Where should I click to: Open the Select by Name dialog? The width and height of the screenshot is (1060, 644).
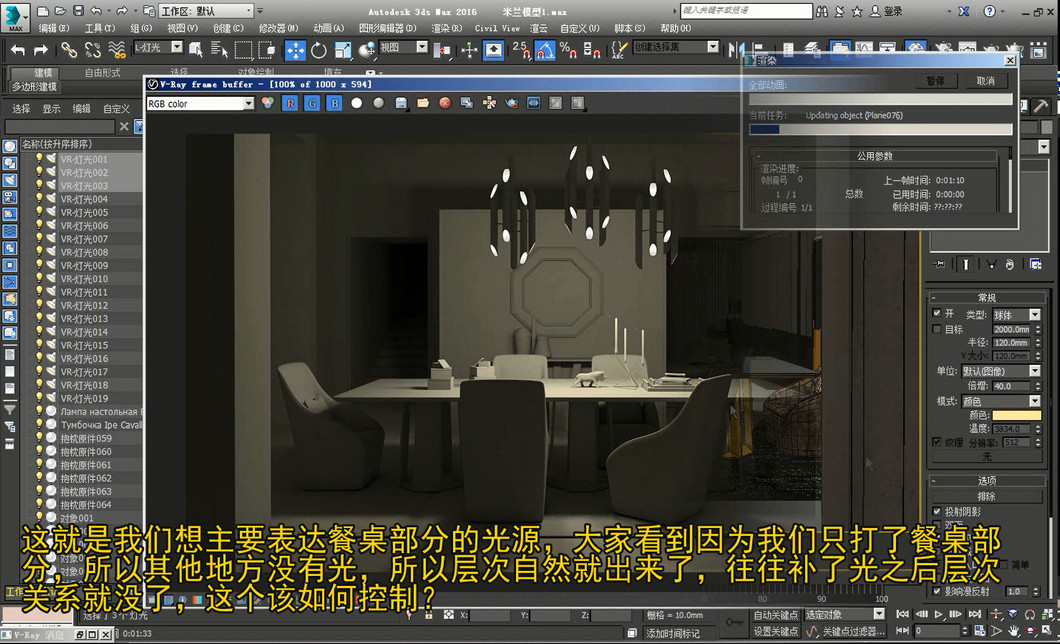[219, 49]
